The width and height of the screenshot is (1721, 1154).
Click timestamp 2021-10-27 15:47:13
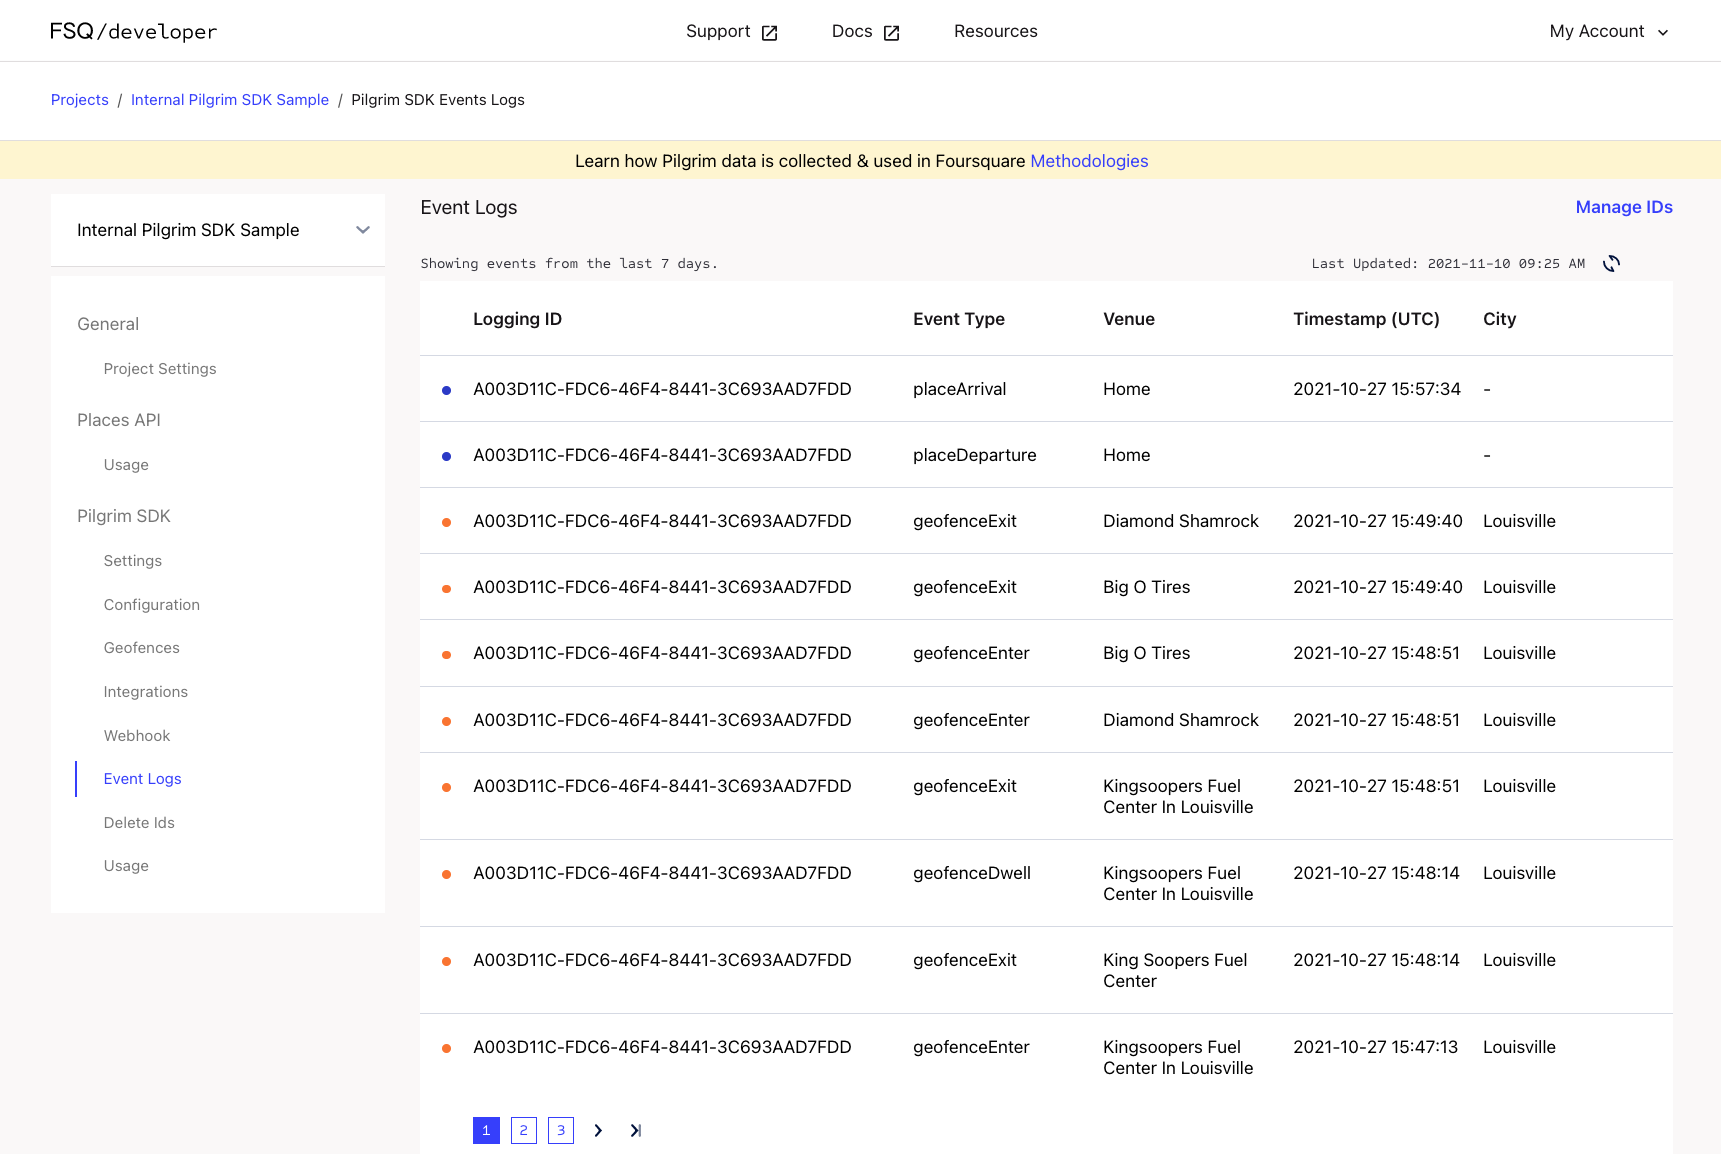1376,1047
